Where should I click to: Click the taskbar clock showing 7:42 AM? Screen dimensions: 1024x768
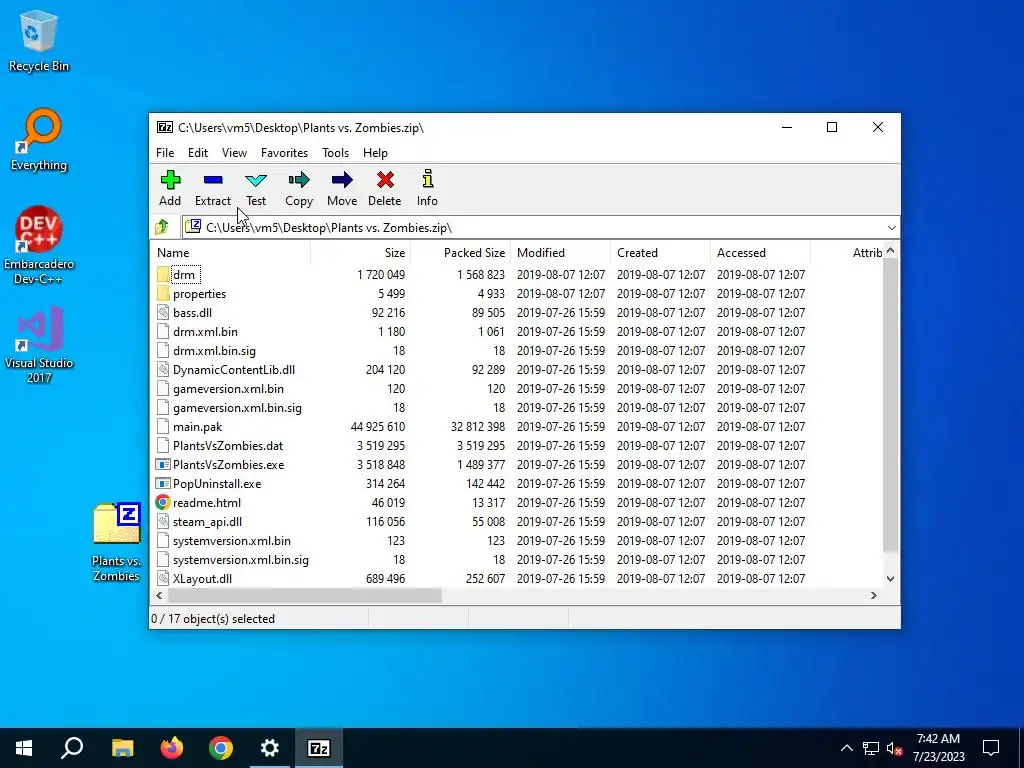pyautogui.click(x=938, y=748)
